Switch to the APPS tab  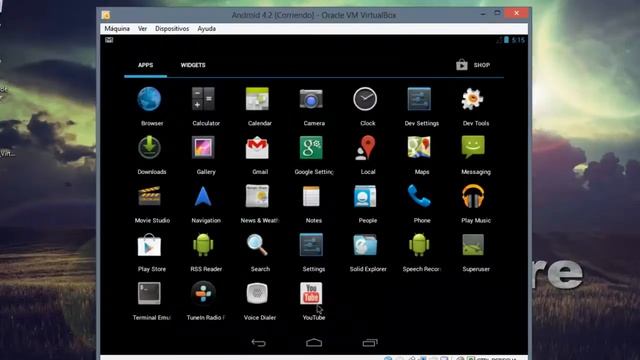coord(145,65)
